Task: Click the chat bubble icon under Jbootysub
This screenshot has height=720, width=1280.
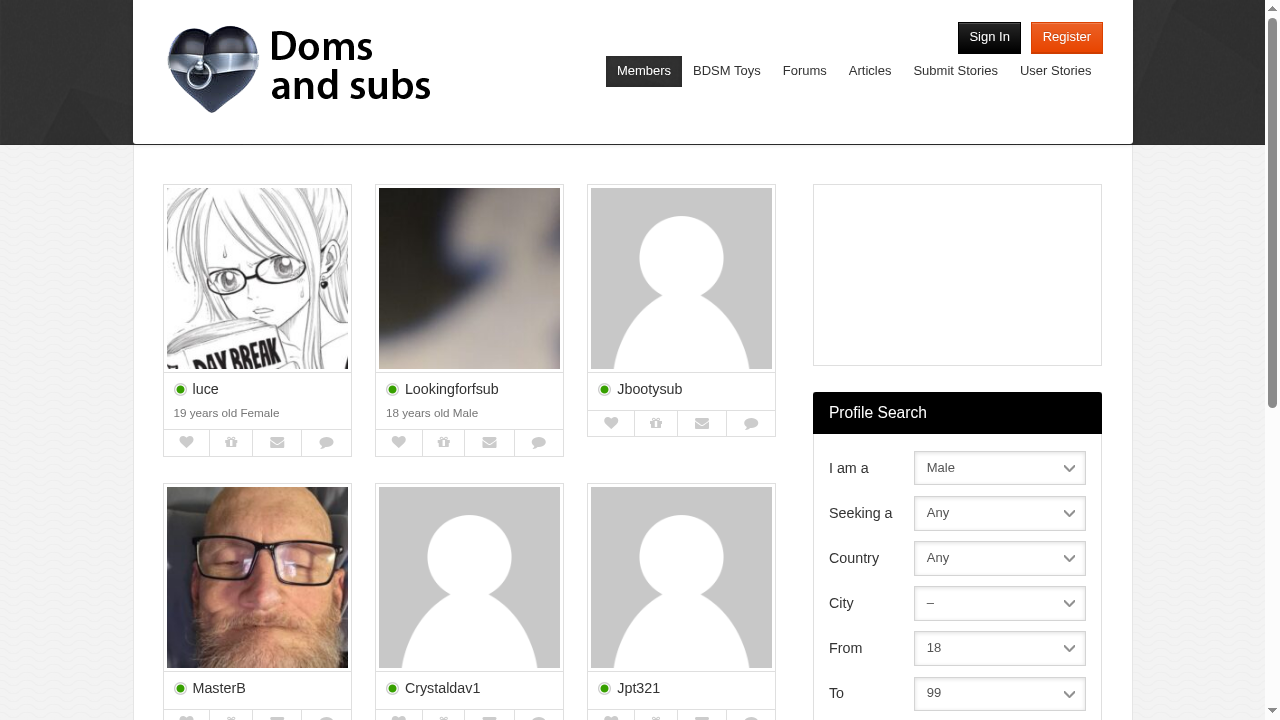Action: click(751, 423)
